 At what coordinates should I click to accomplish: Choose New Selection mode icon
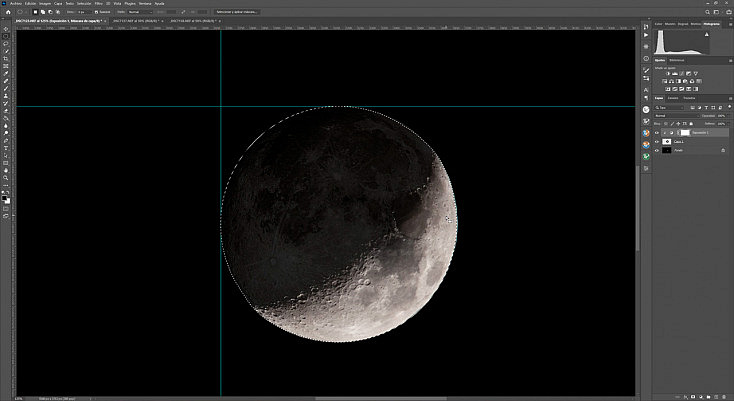click(x=35, y=12)
